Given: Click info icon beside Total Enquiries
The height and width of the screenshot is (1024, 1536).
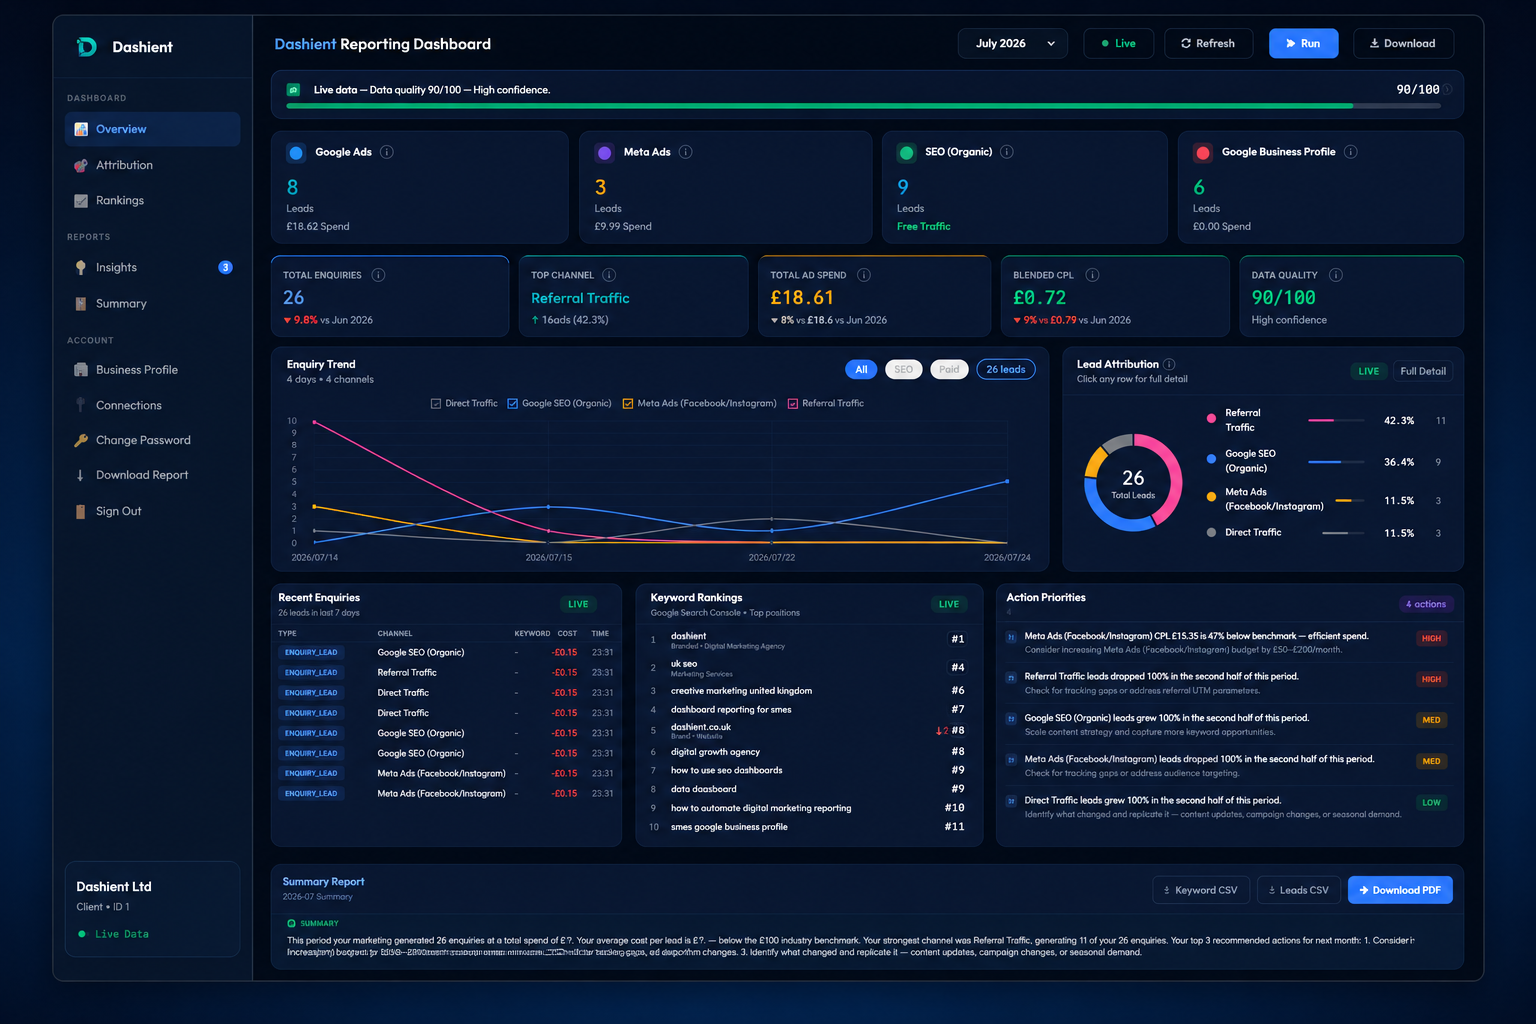Looking at the screenshot, I should click(x=378, y=275).
